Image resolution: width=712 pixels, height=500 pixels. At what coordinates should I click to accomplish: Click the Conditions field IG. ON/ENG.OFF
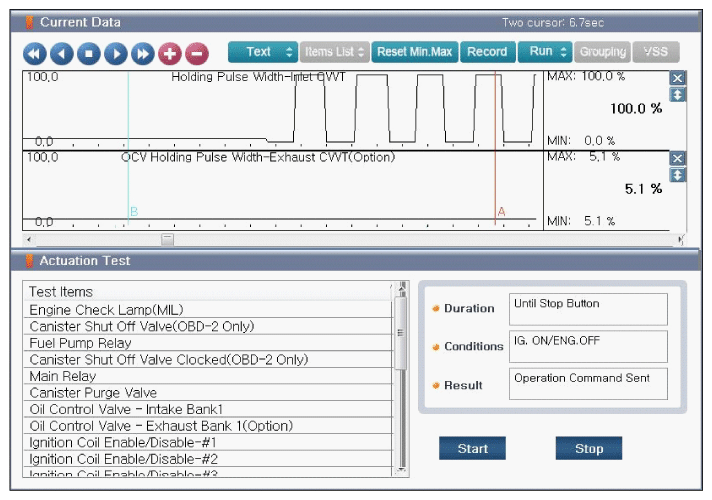tap(588, 346)
